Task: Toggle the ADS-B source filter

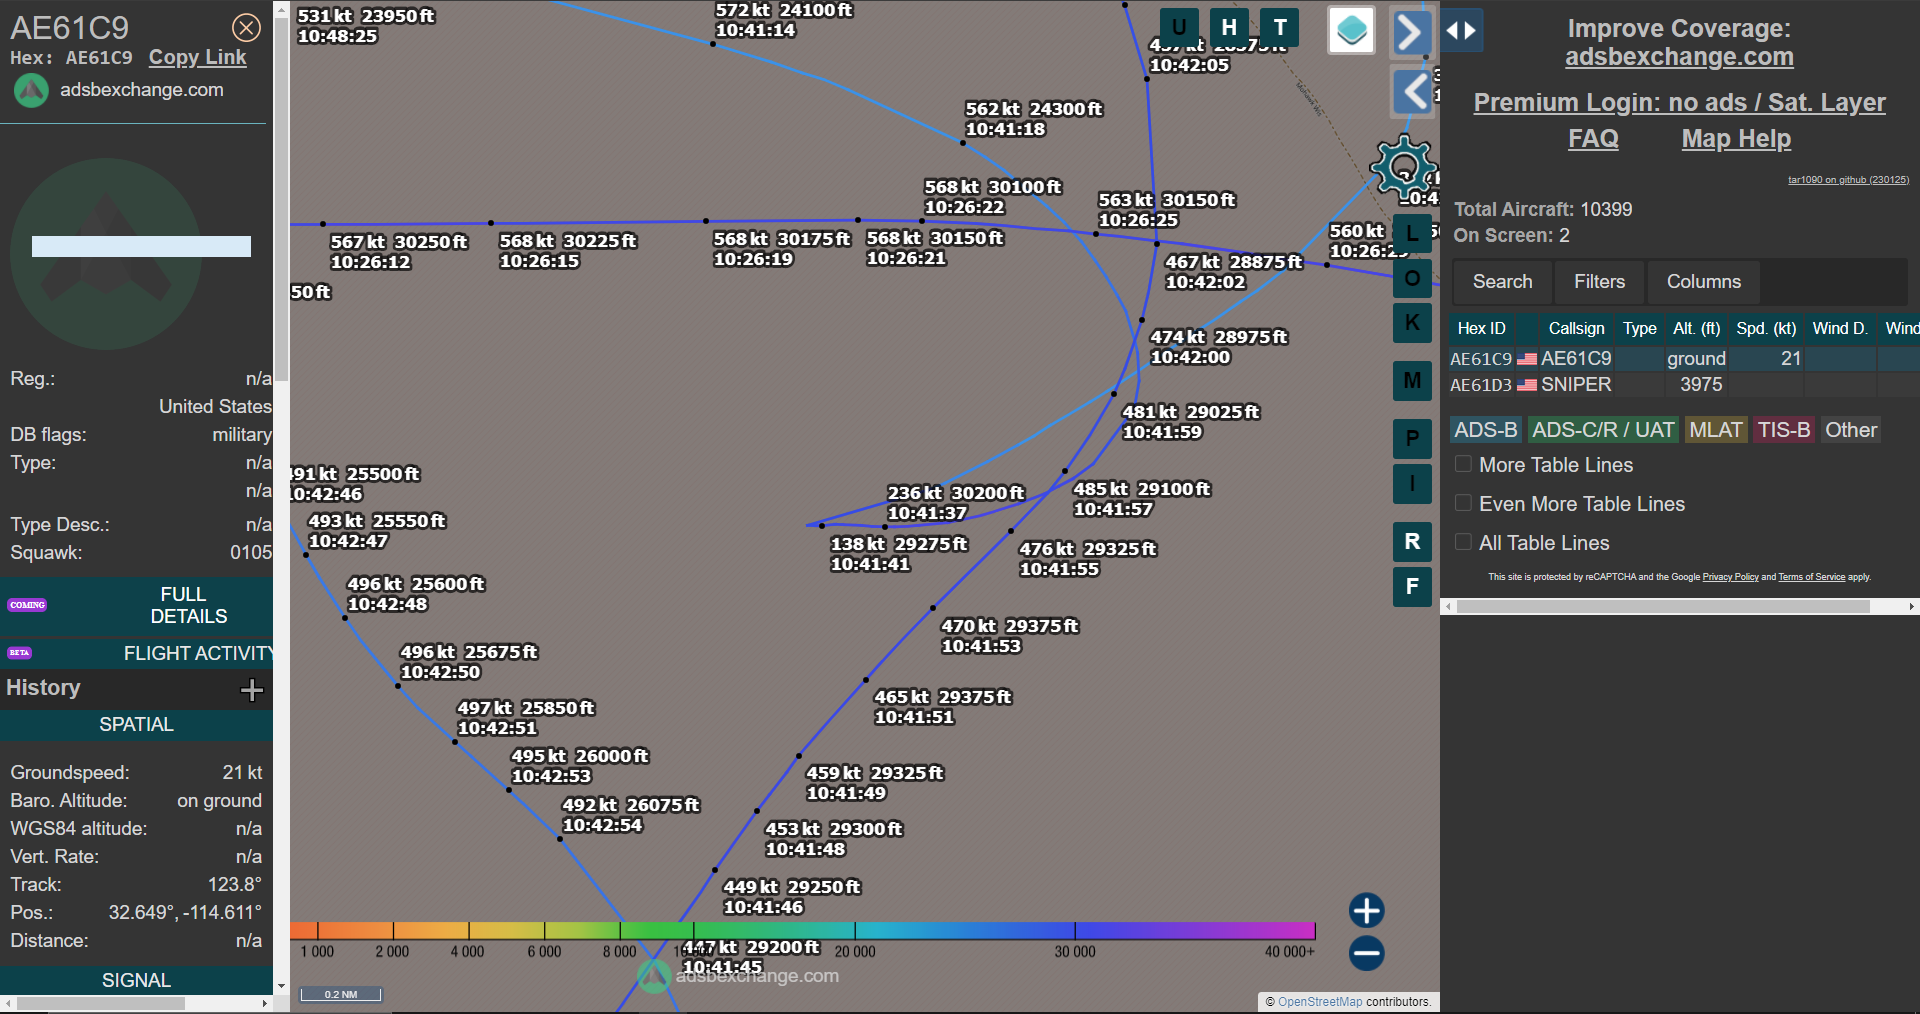Action: click(x=1485, y=430)
